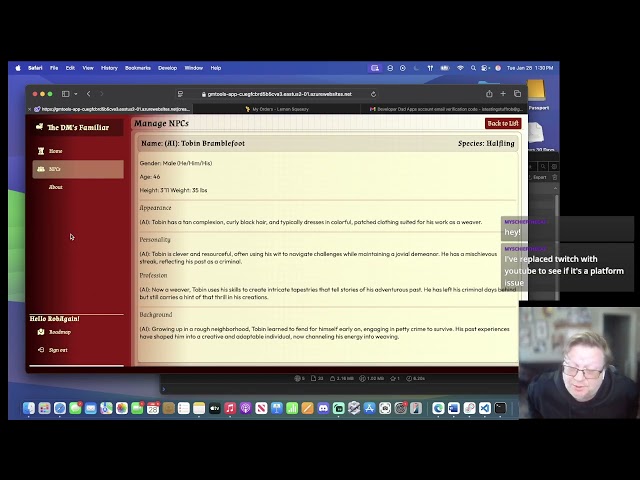Viewport: 640px width, 480px height.
Task: Open Microsoft Edge from the Dock
Action: [438, 408]
